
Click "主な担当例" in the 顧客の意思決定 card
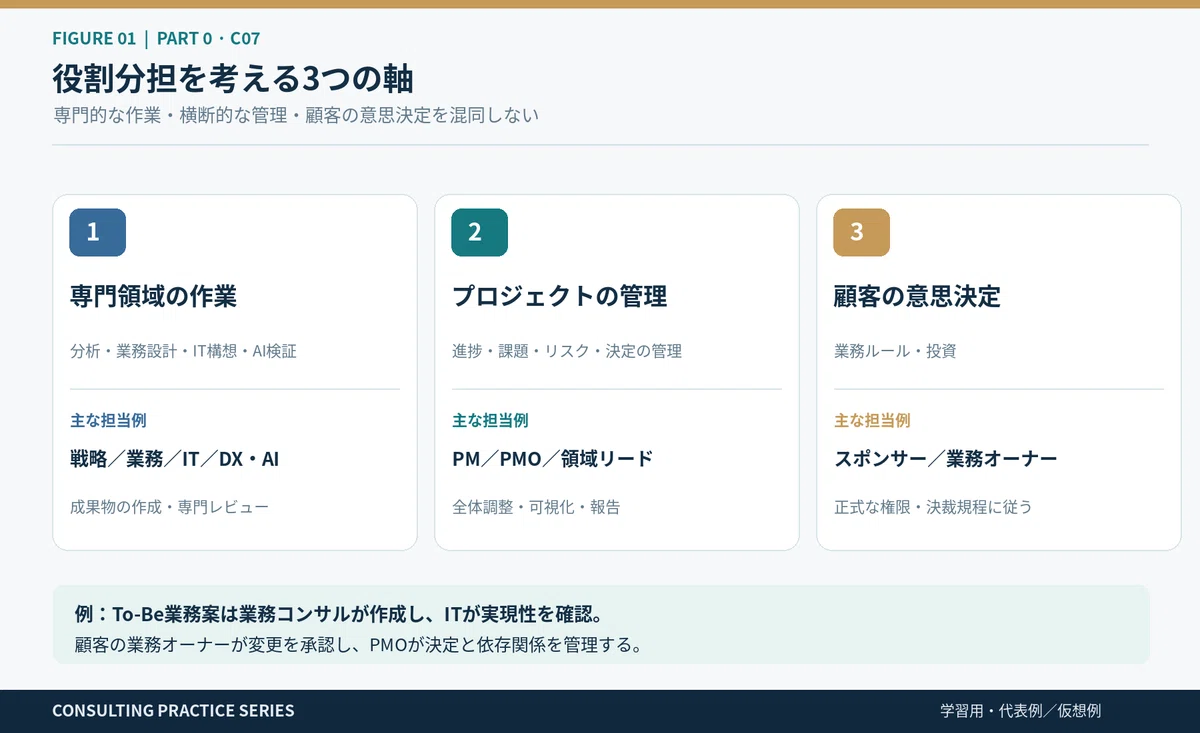point(872,421)
